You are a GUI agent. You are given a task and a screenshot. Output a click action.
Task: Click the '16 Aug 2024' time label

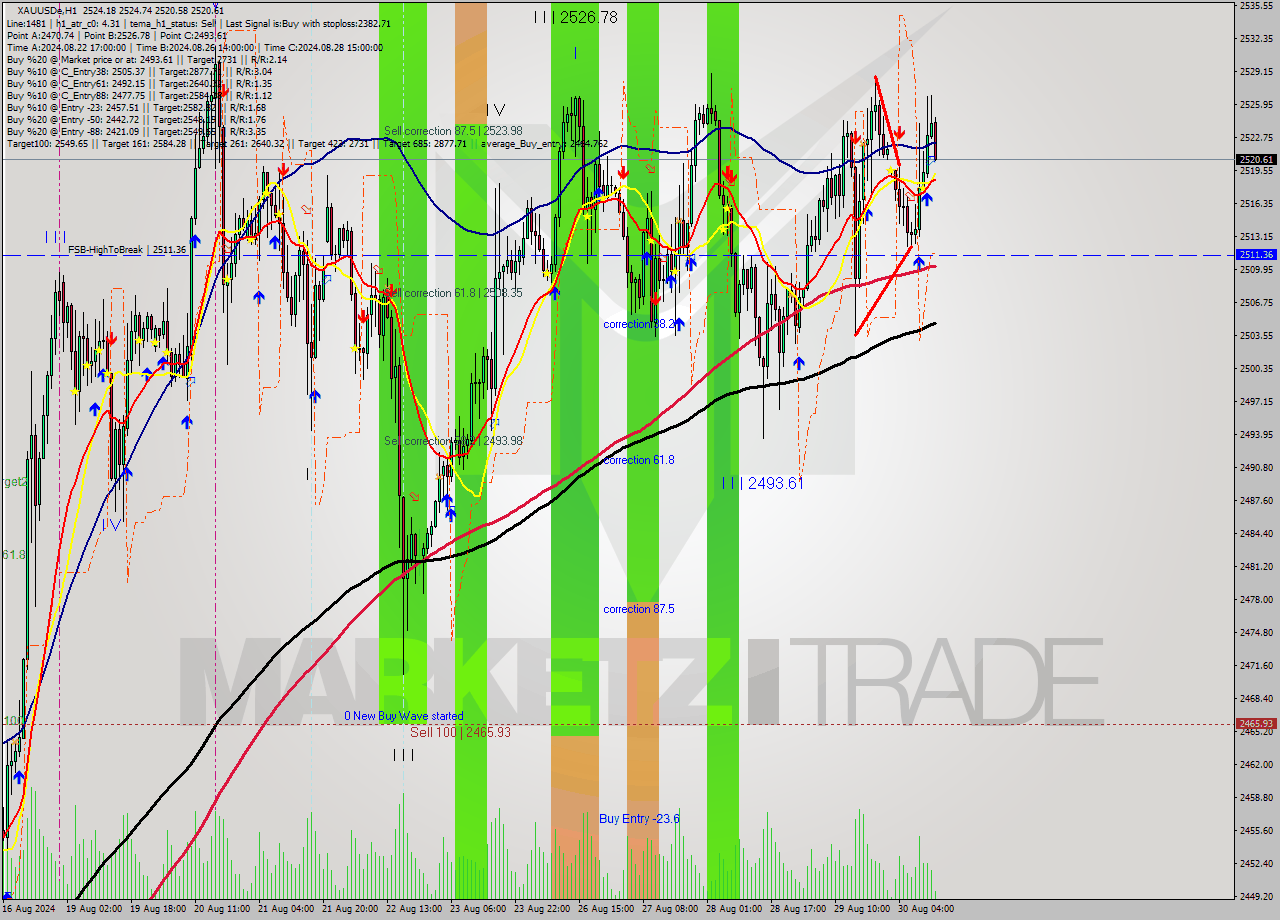(x=28, y=909)
